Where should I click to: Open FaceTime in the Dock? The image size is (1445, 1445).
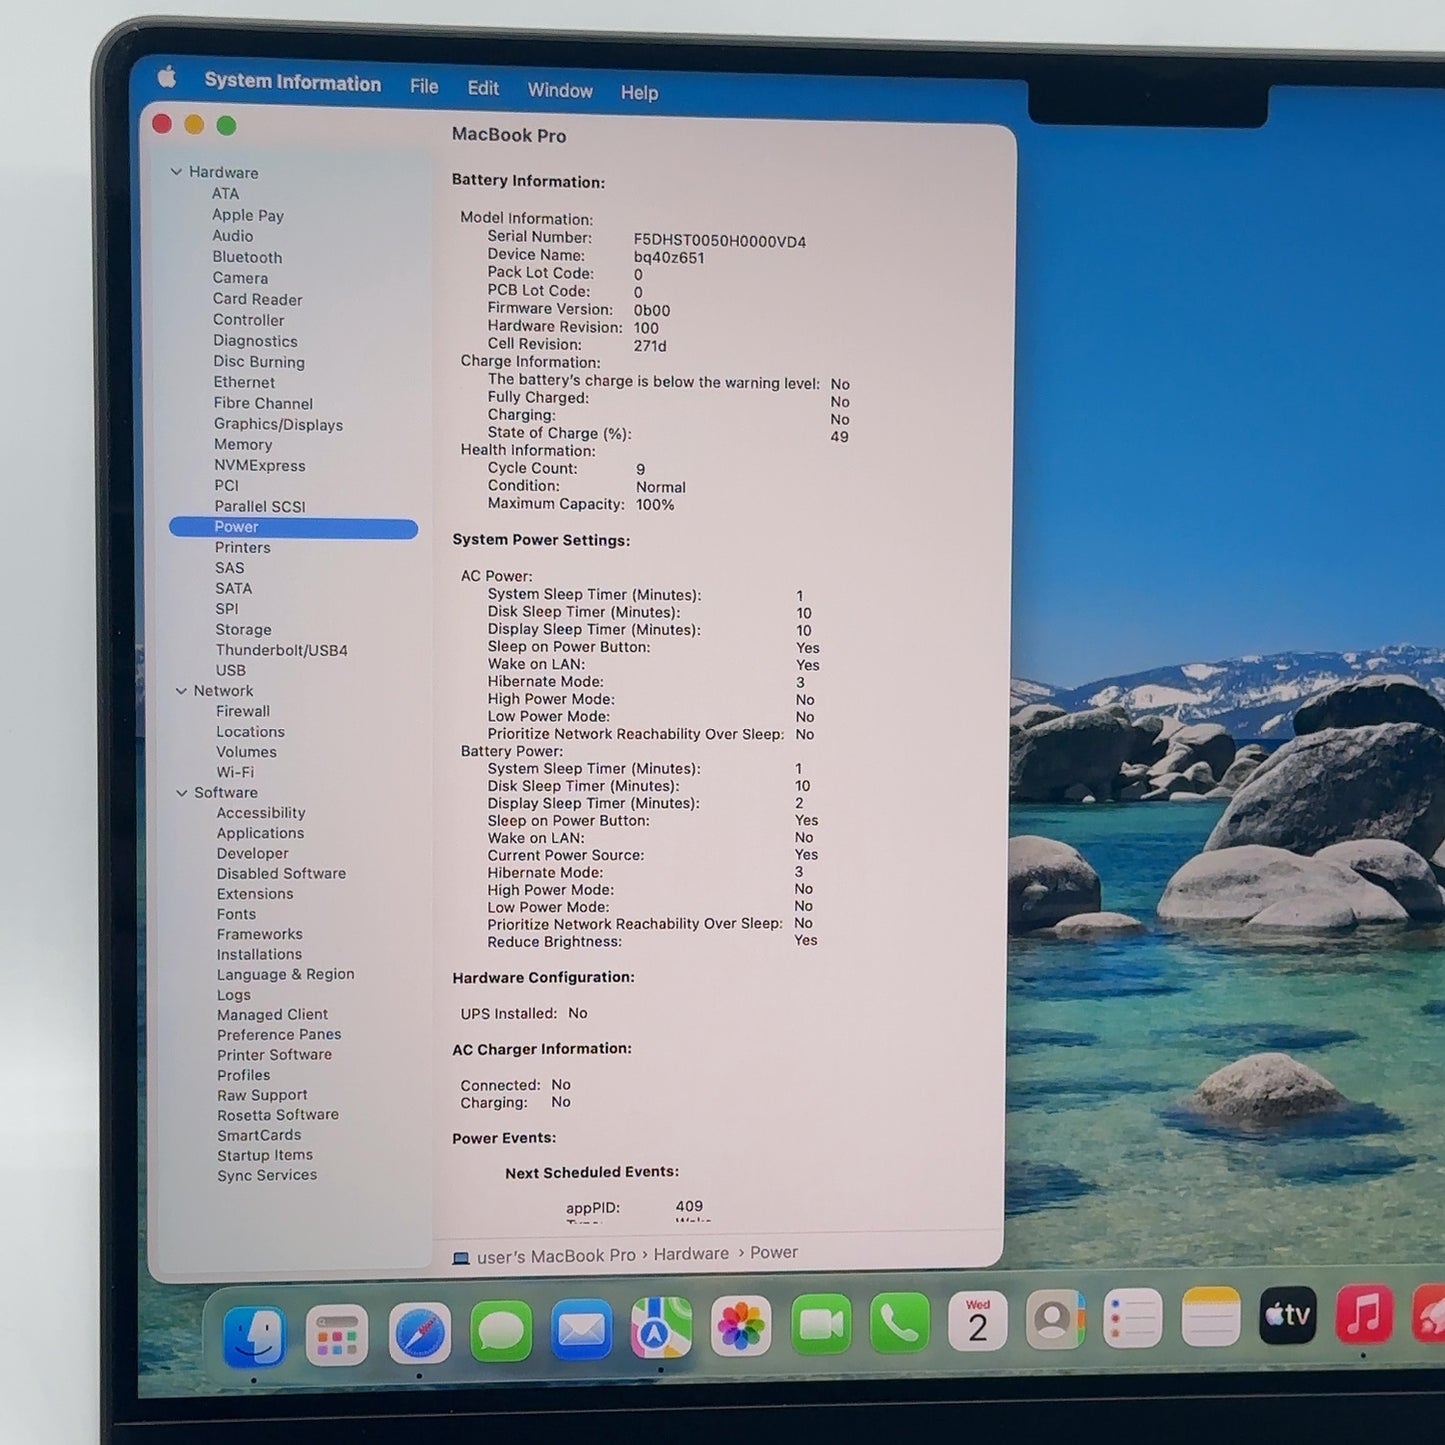[821, 1324]
